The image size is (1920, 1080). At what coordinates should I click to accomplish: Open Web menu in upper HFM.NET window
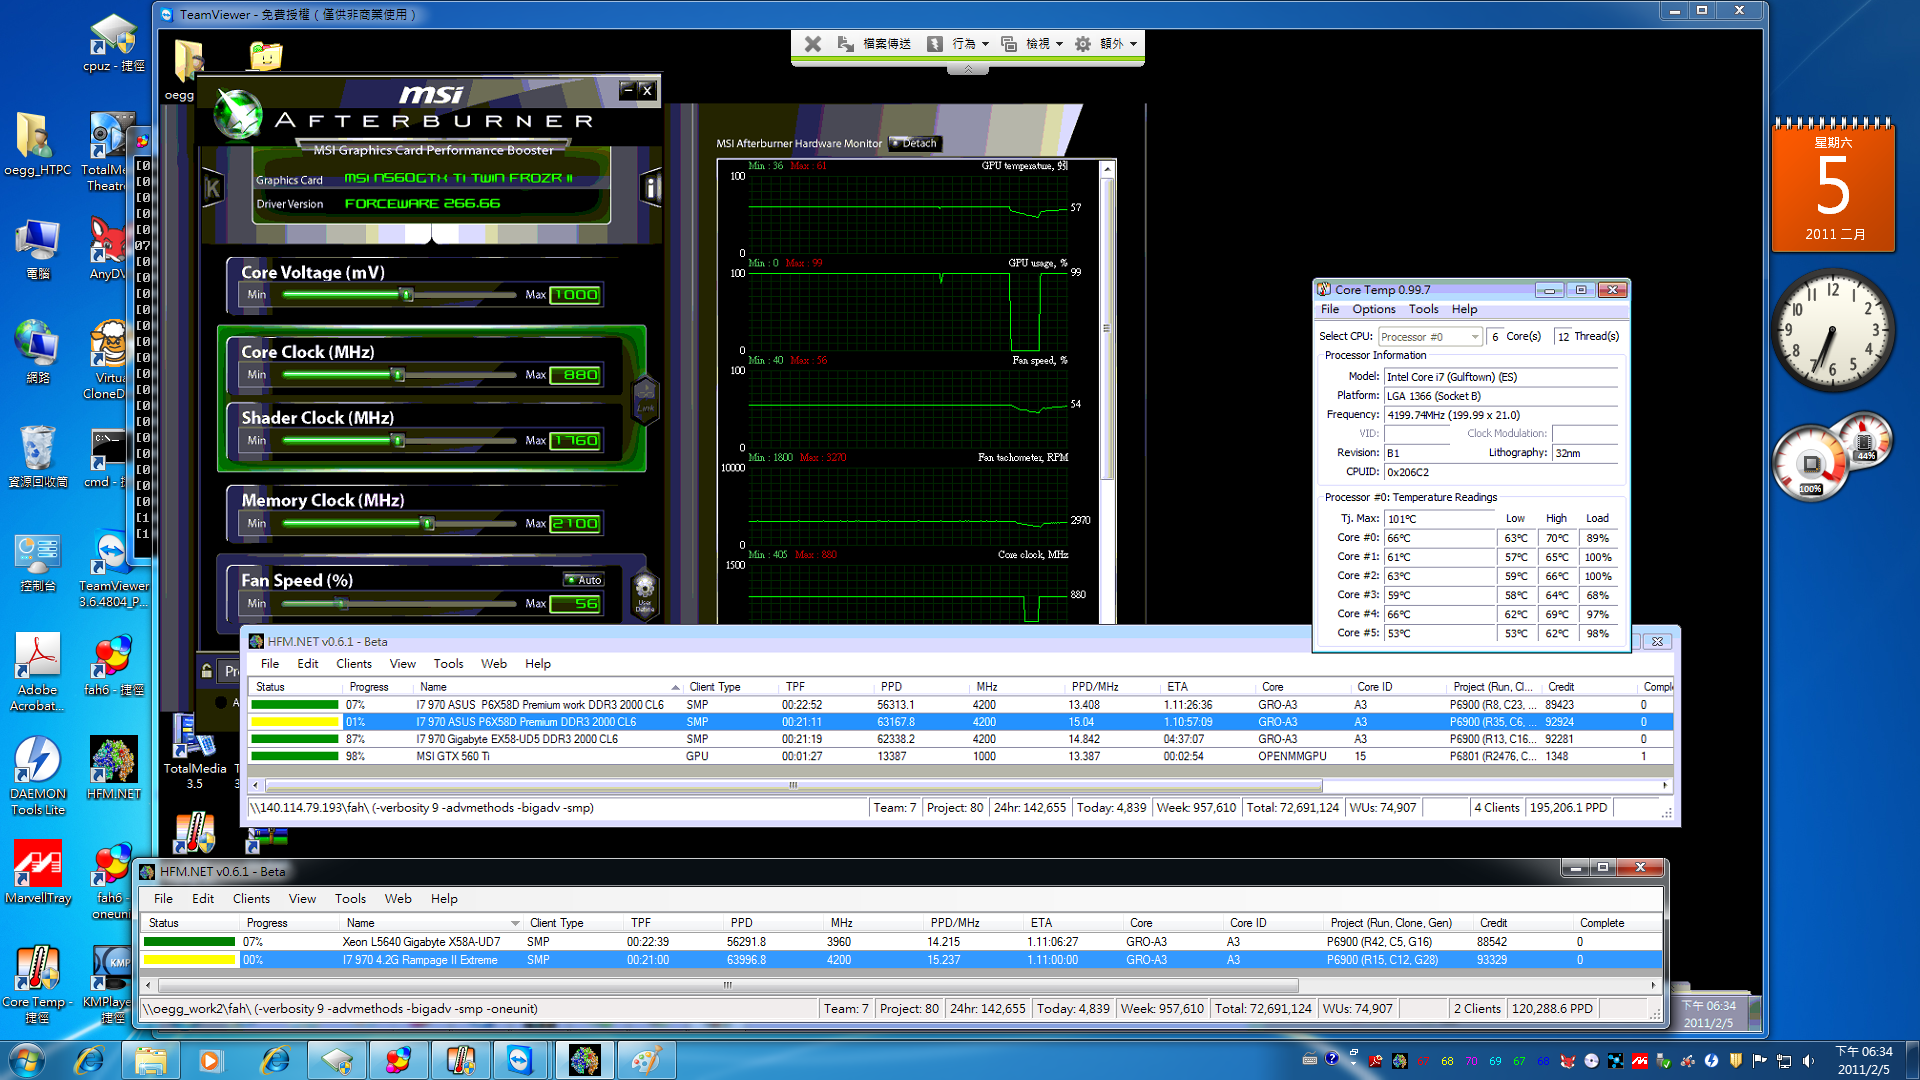pyautogui.click(x=494, y=664)
